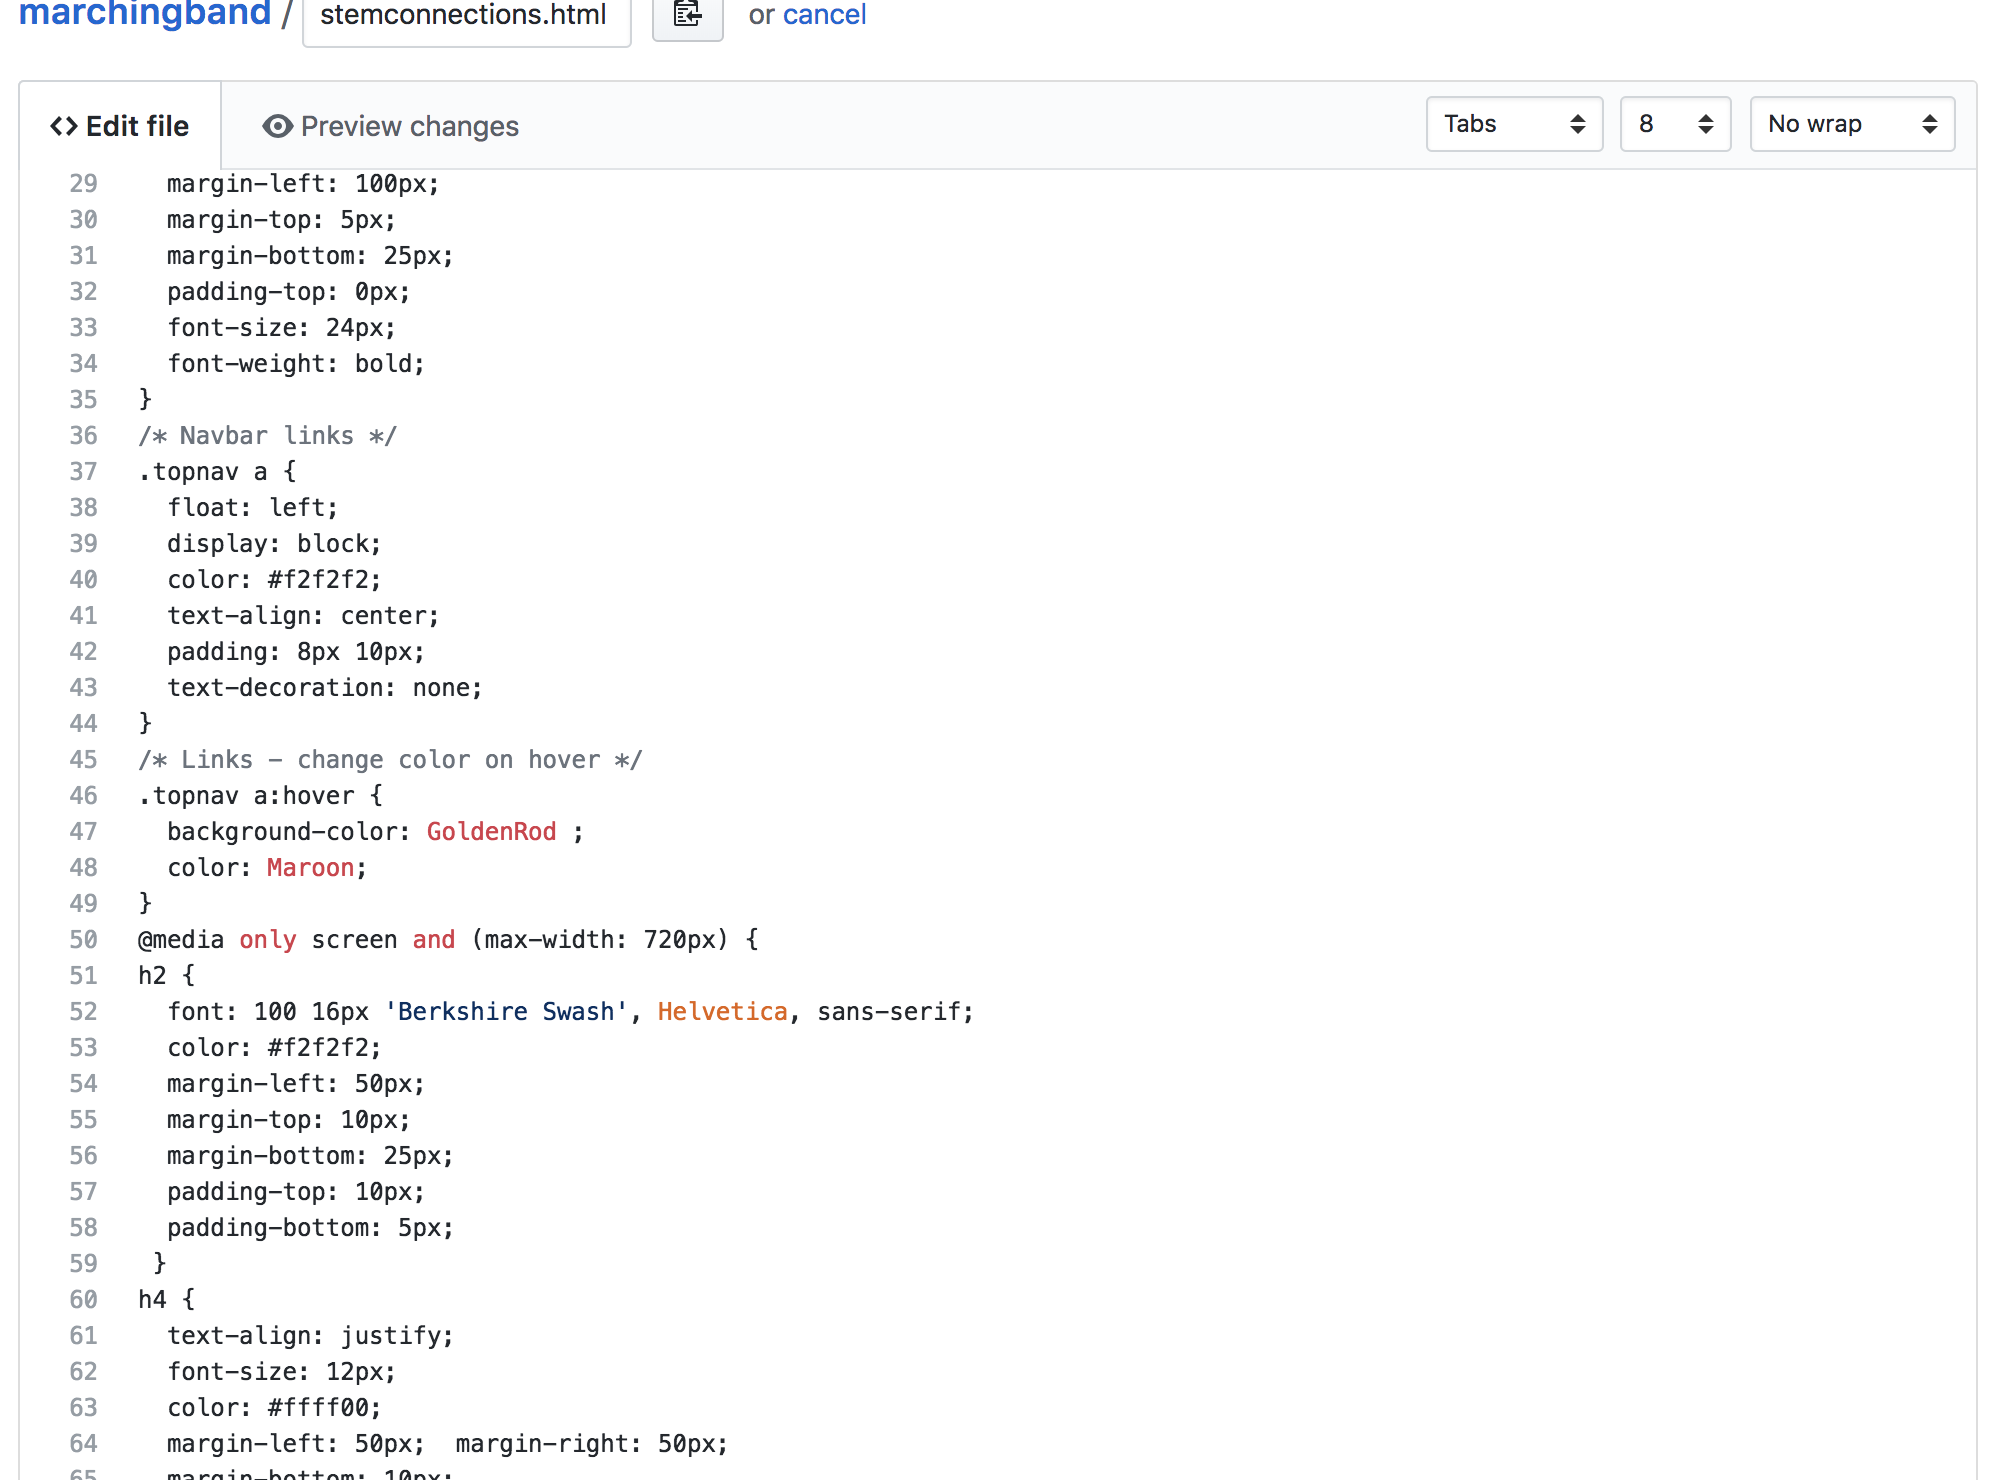
Task: Open the No wrap mode dropdown
Action: [1851, 124]
